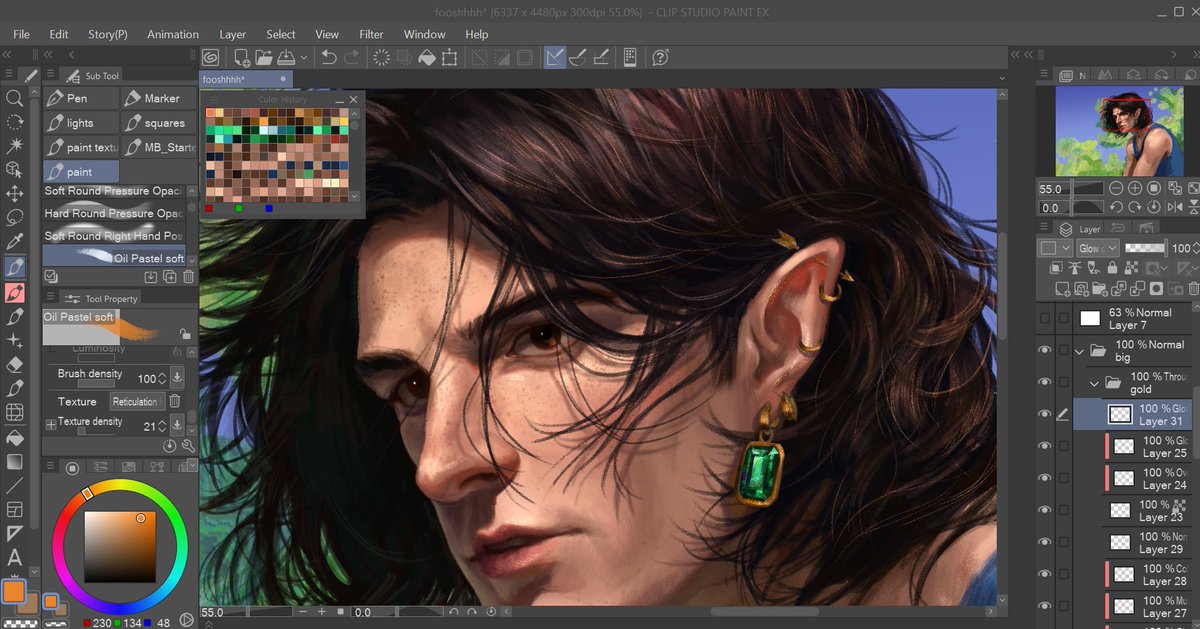Delete sub tool using trash icon
This screenshot has width=1200, height=629.
187,276
